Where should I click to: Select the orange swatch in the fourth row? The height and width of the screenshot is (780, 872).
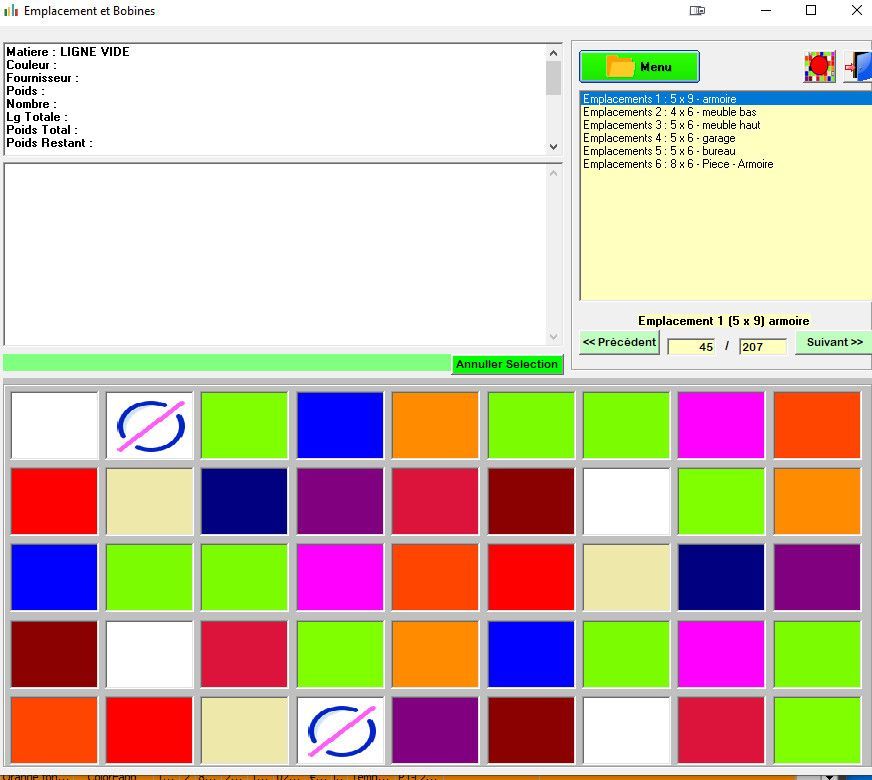pos(435,654)
